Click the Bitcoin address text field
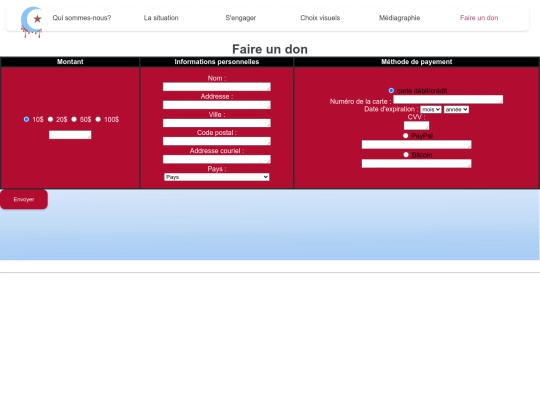 [416, 164]
